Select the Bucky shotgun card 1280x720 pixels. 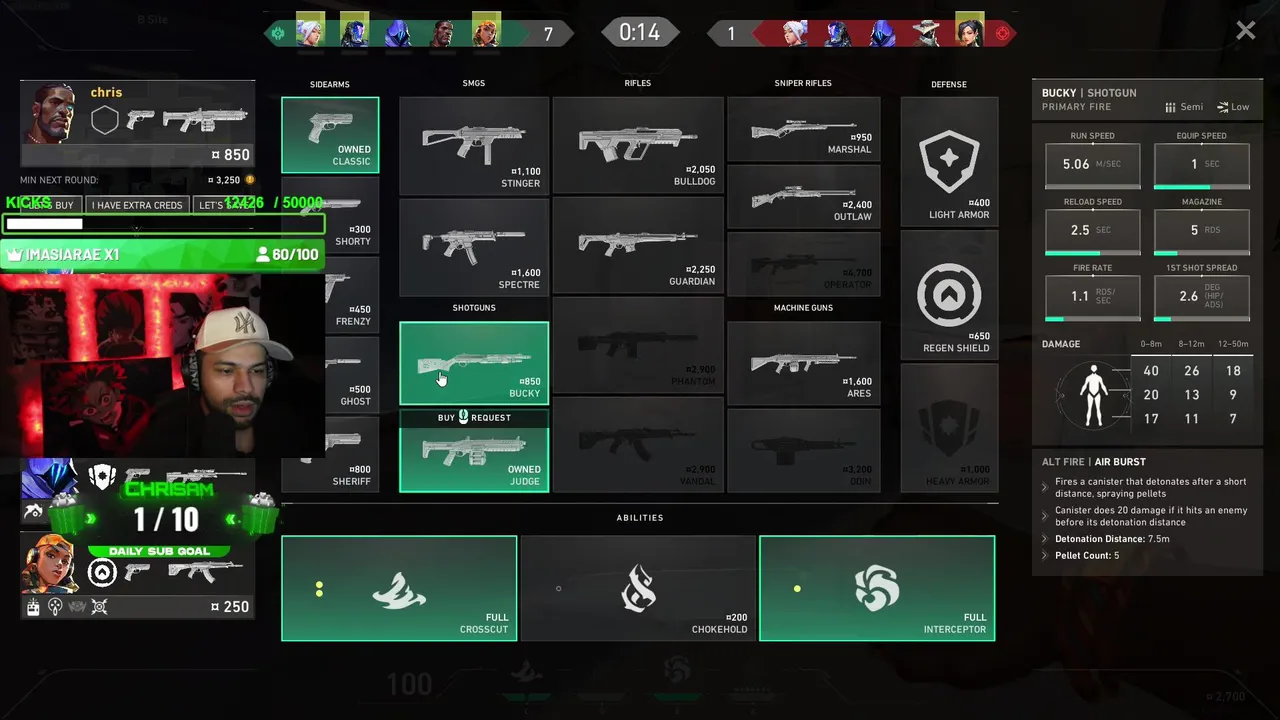[474, 363]
